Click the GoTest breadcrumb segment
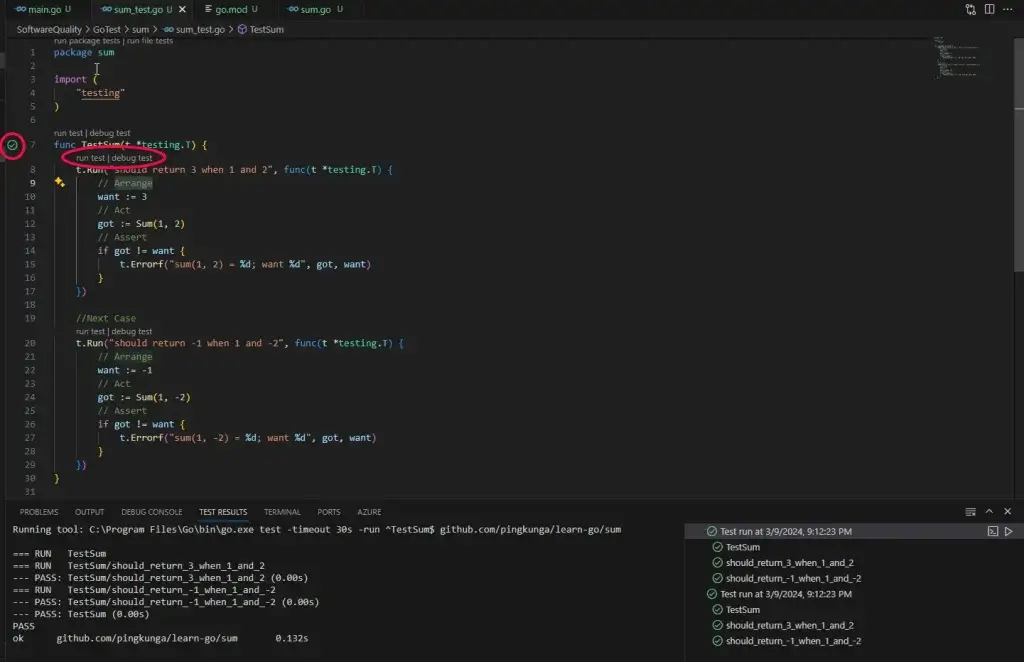 [x=106, y=29]
